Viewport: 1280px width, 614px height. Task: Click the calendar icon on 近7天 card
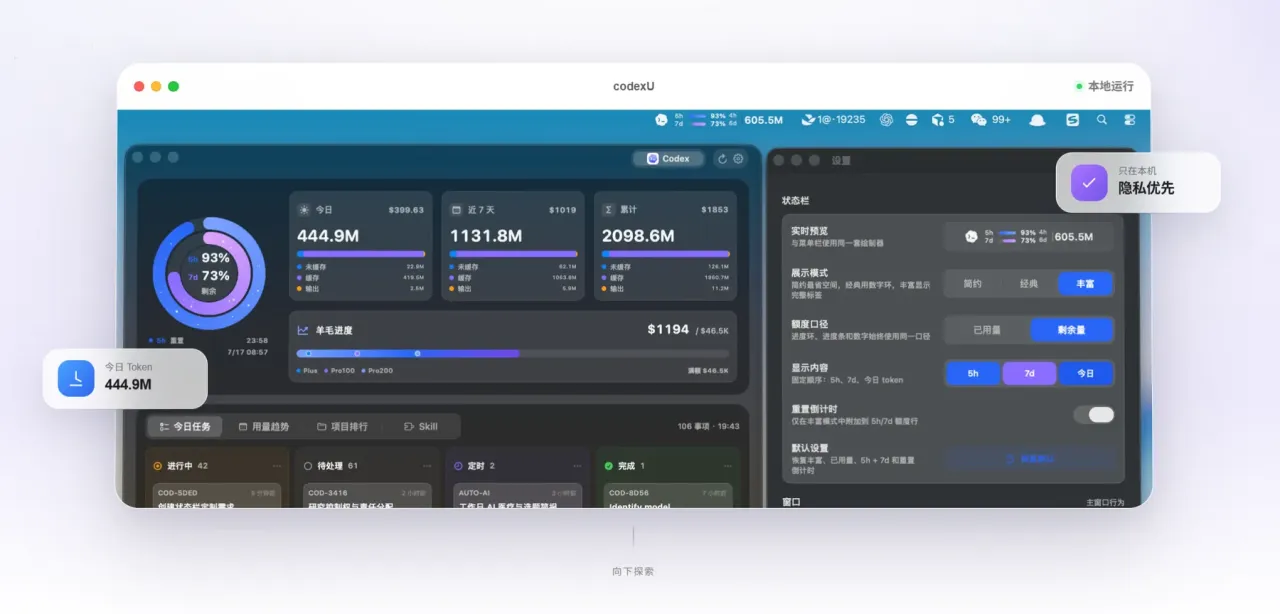[456, 210]
